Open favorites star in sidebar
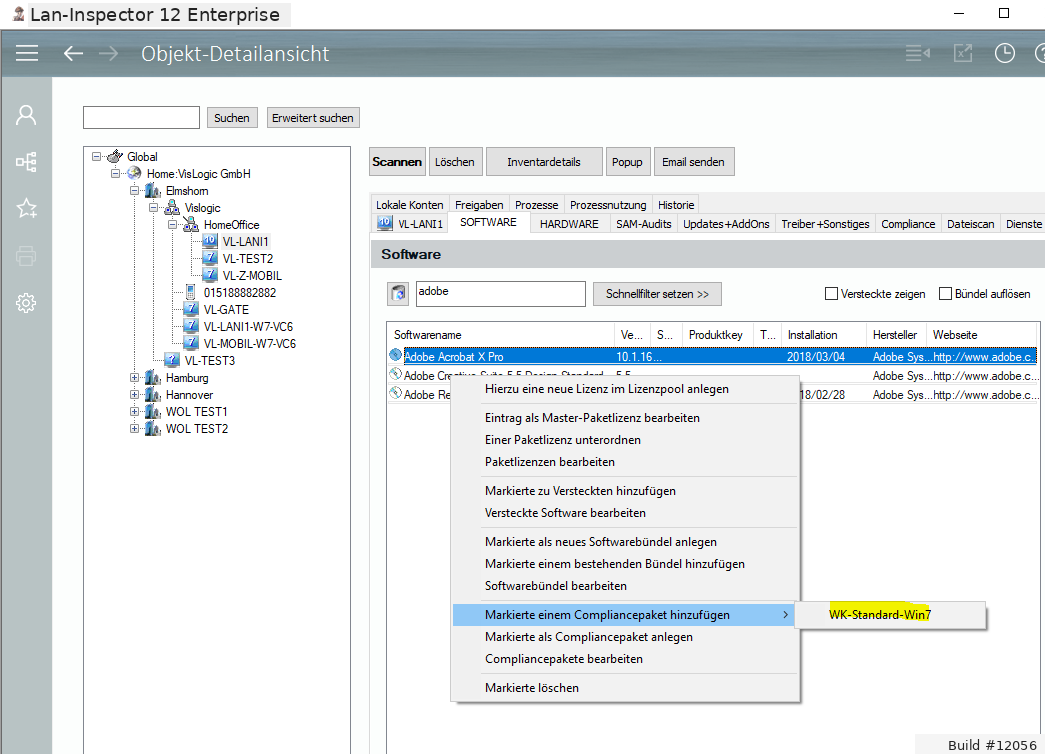Image resolution: width=1045 pixels, height=754 pixels. click(x=26, y=209)
